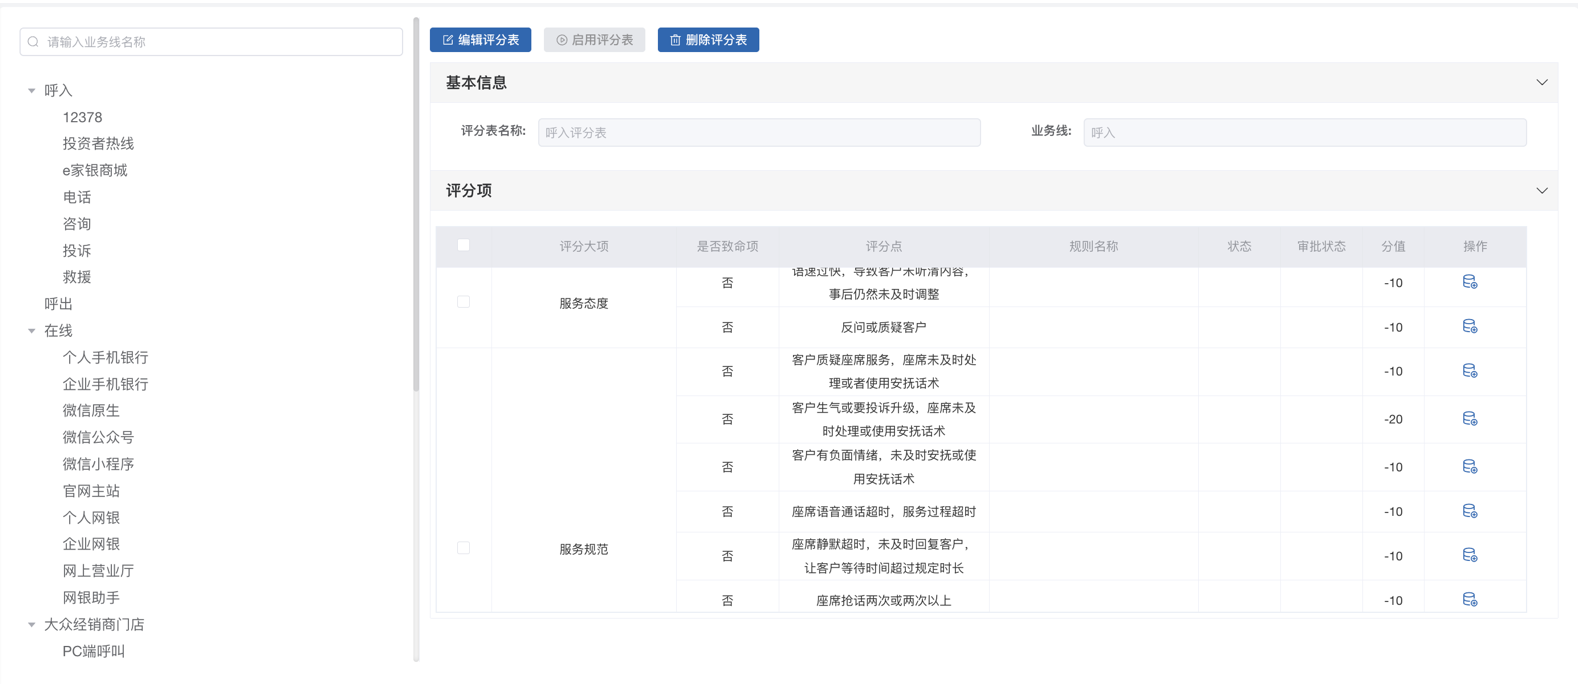Select 微信小程序 tree item

(98, 464)
